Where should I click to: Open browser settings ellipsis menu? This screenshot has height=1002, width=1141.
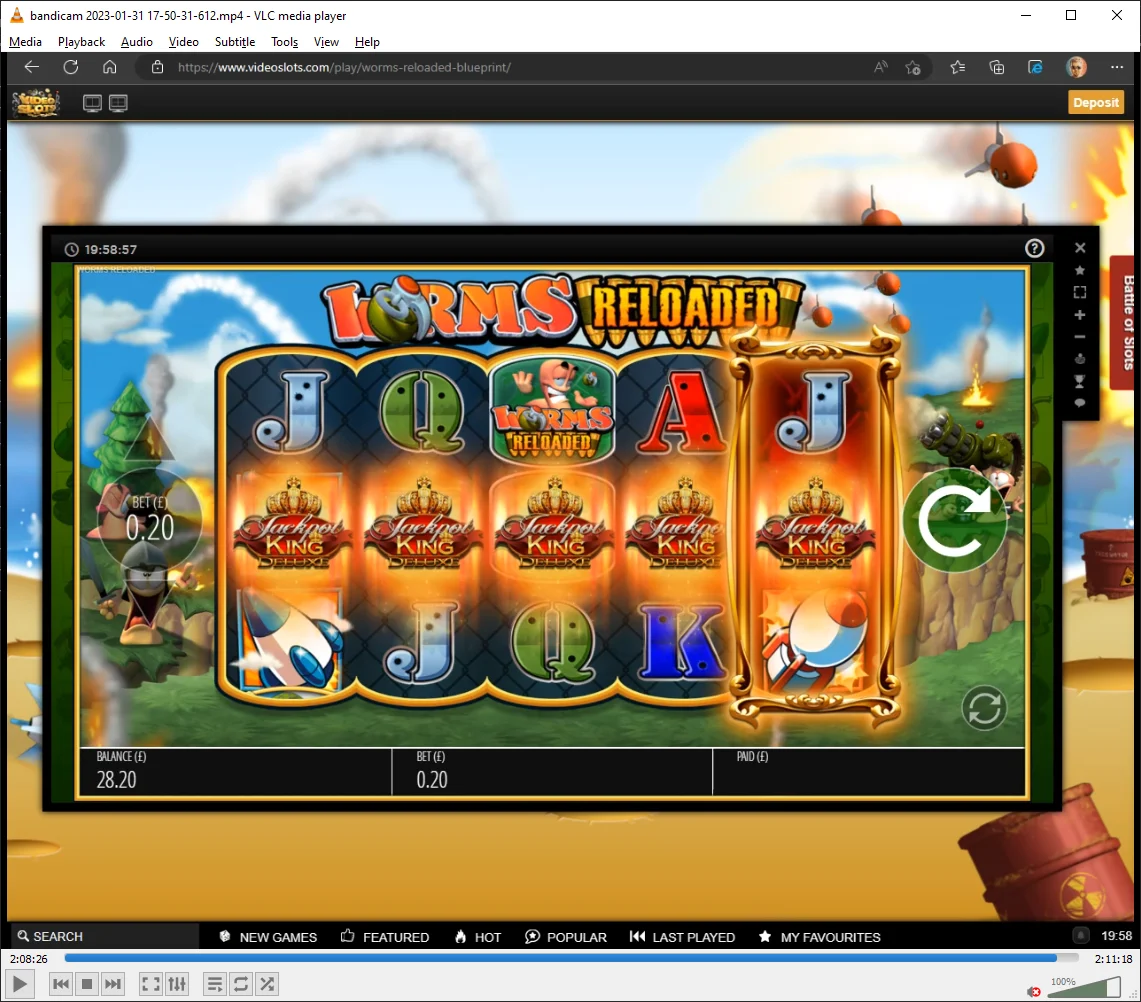click(x=1117, y=67)
